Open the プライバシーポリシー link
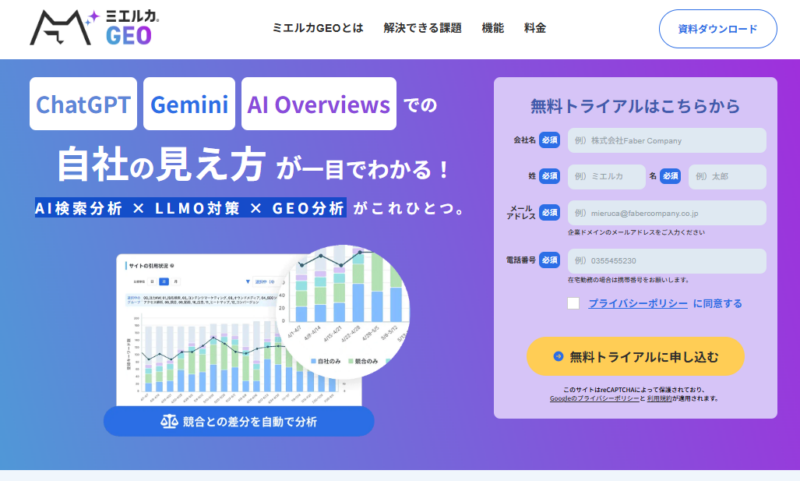This screenshot has width=800, height=481. coord(637,303)
